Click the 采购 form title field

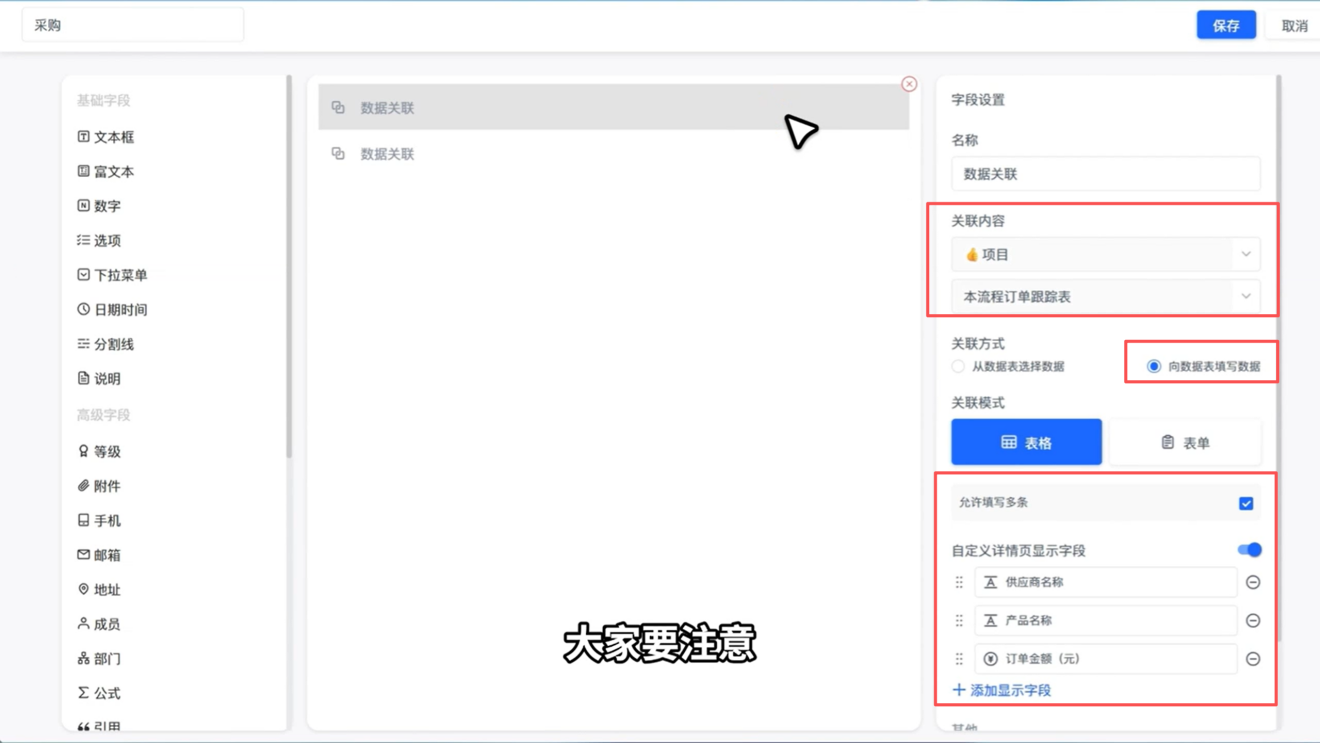pos(133,25)
